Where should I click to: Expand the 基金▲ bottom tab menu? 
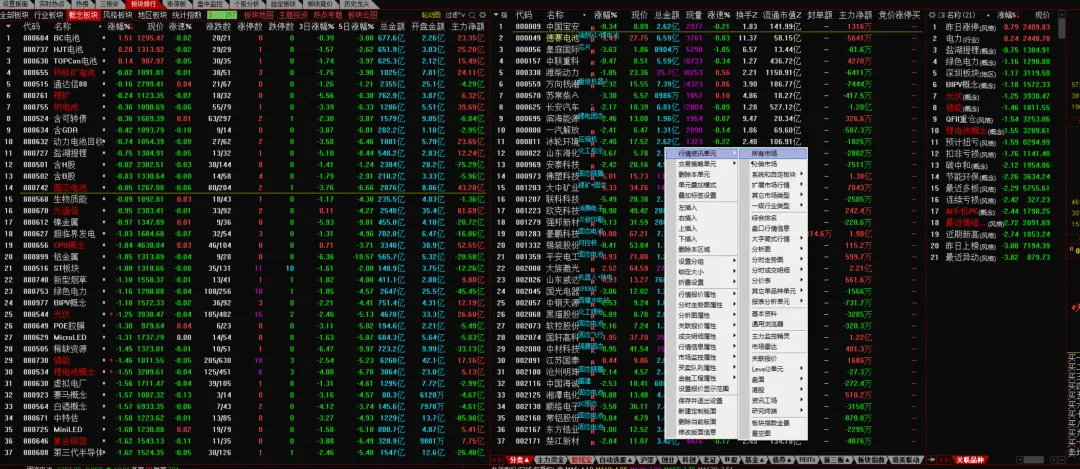pyautogui.click(x=756, y=459)
